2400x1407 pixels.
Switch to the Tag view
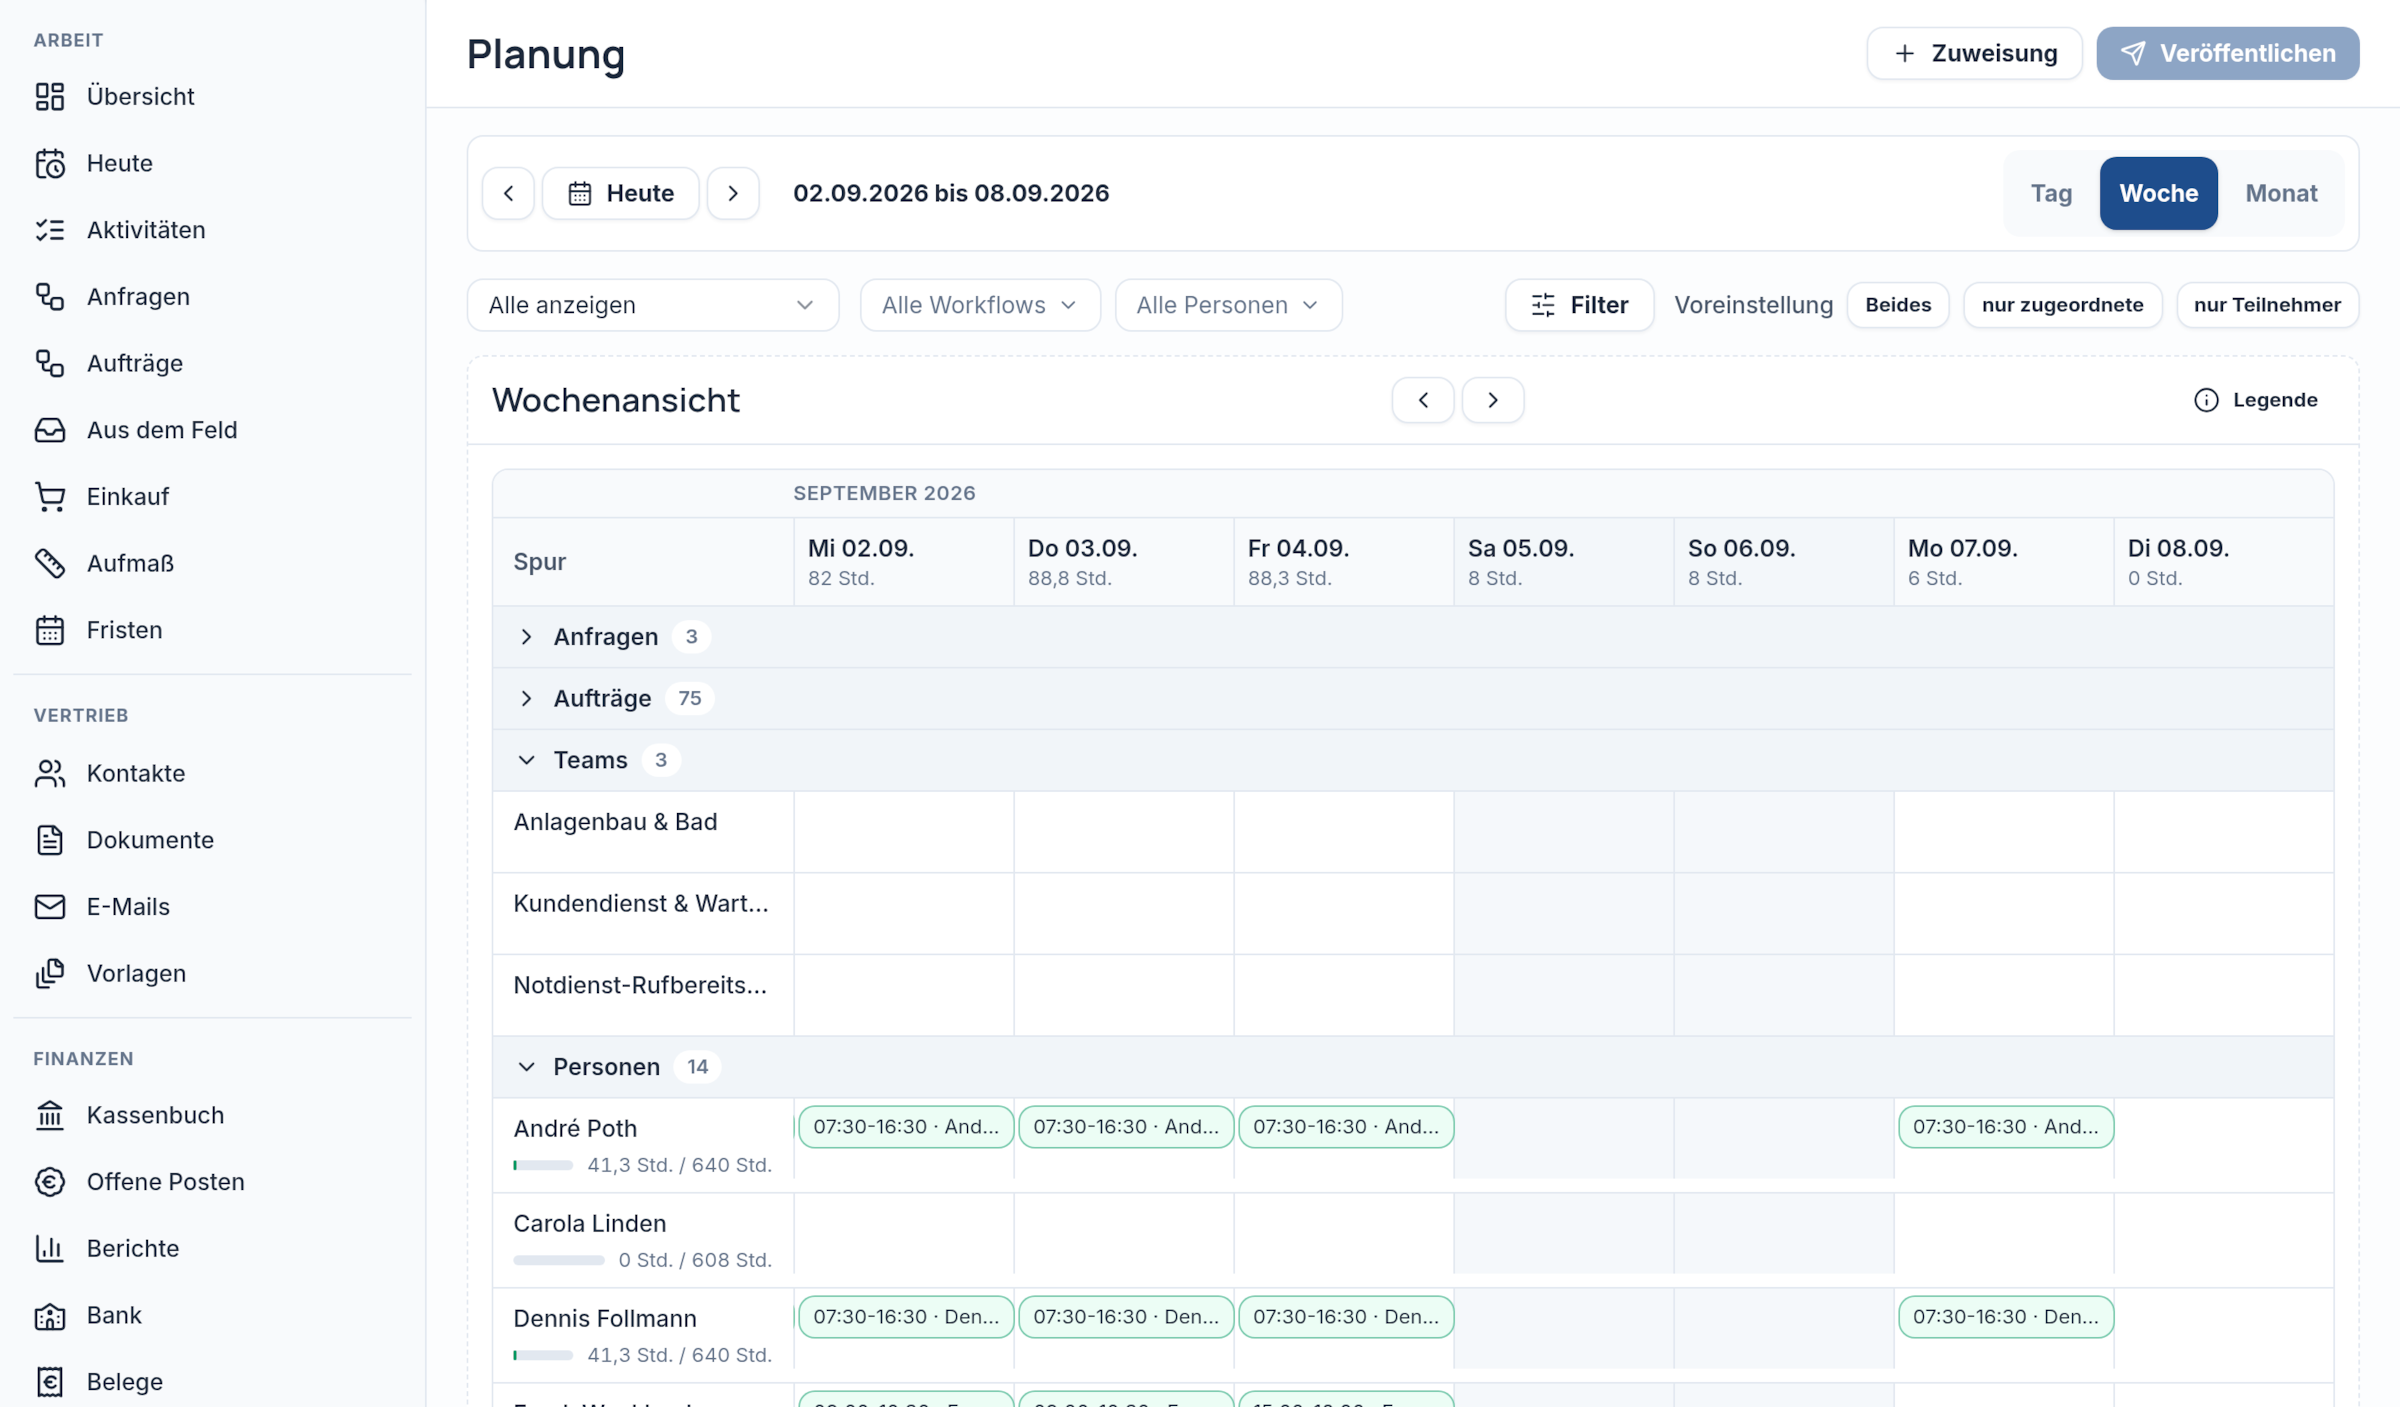coord(2051,193)
